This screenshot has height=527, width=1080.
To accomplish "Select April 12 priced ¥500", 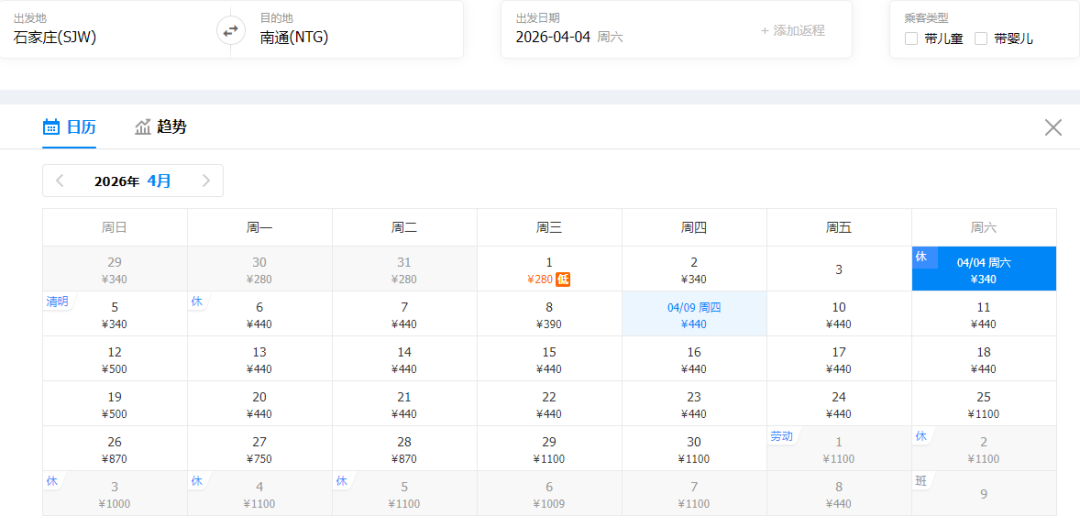I will click(x=115, y=358).
